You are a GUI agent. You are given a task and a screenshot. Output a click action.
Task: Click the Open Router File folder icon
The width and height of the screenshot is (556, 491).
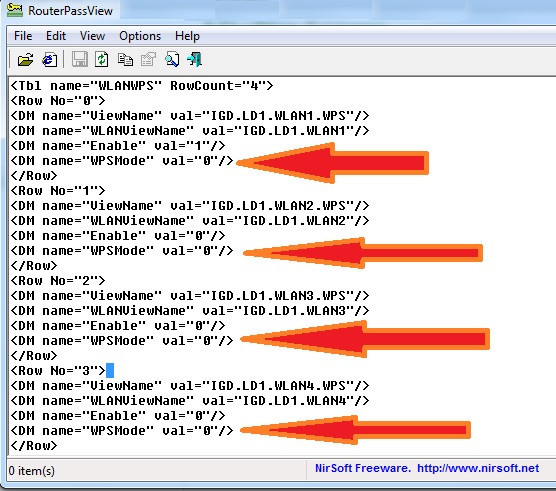pyautogui.click(x=26, y=60)
